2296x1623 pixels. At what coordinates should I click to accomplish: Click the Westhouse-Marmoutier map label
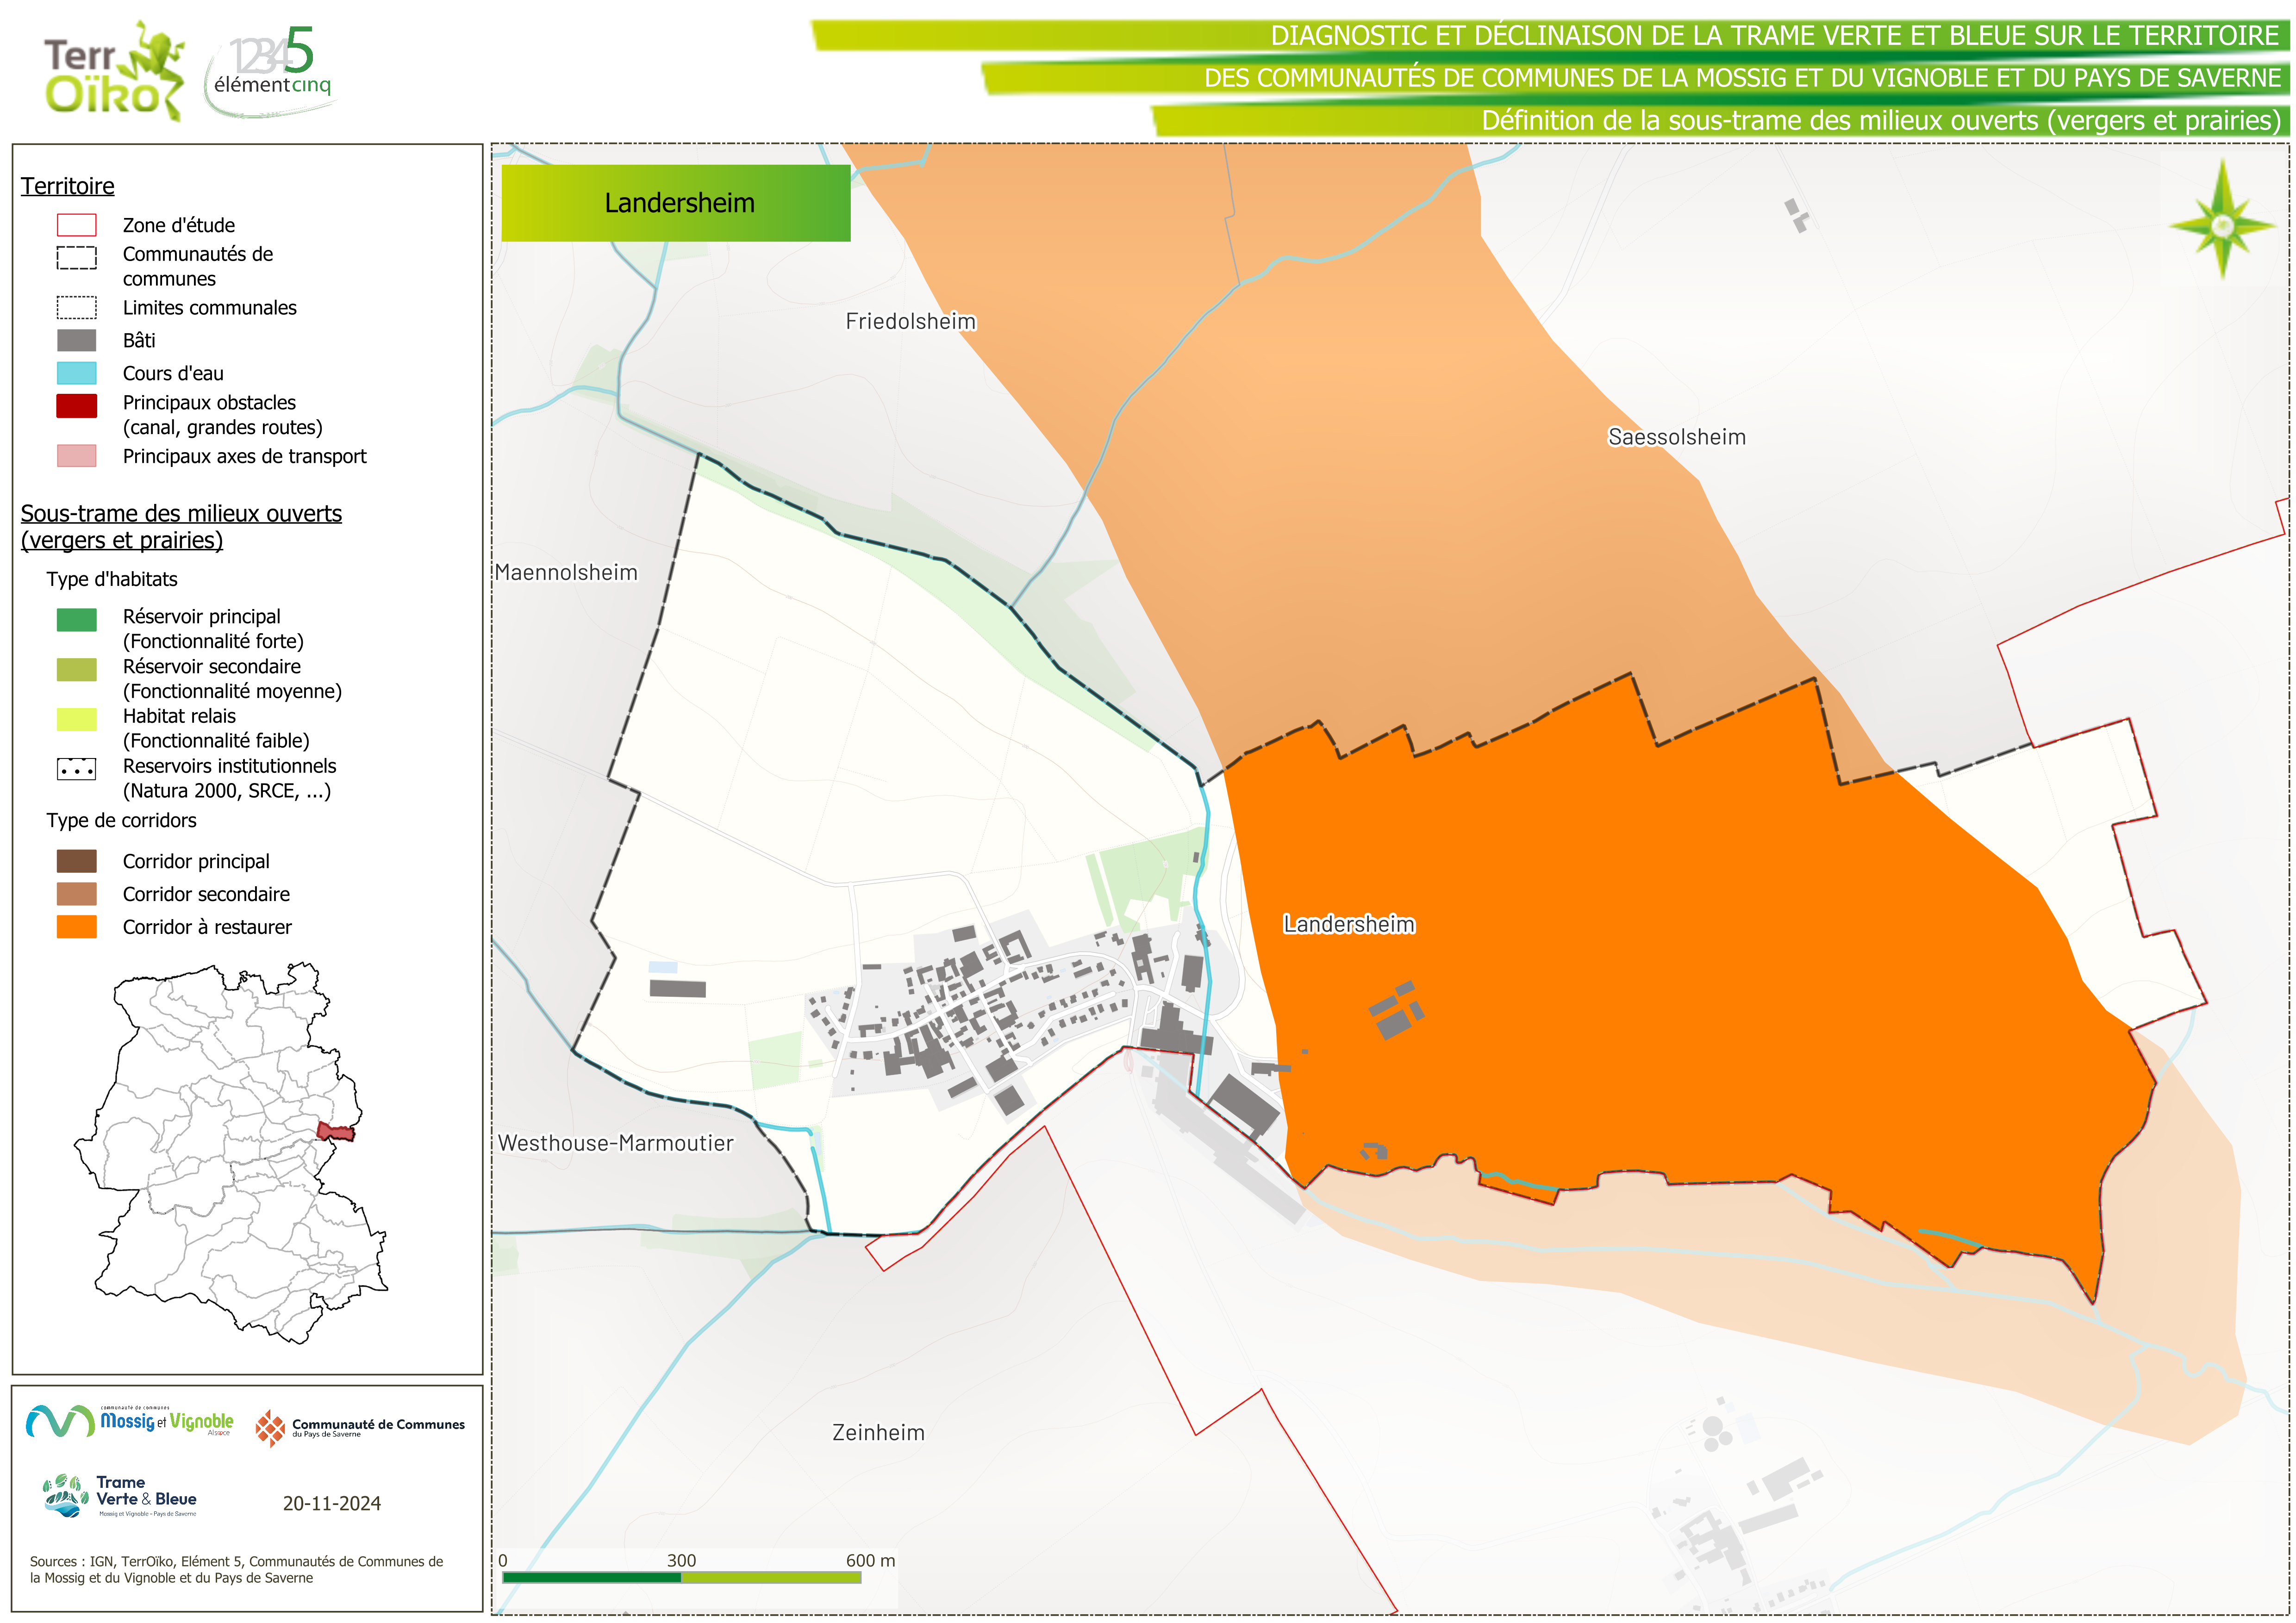615,1143
